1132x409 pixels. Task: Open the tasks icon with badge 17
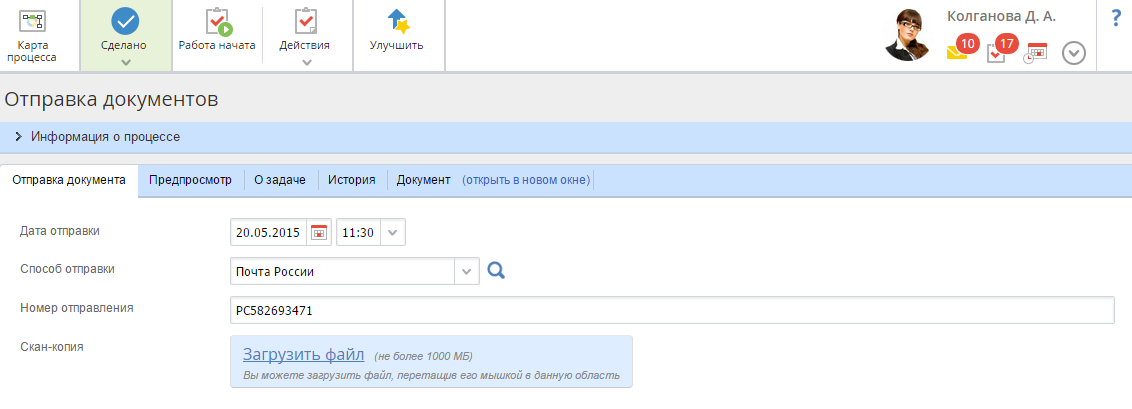pyautogui.click(x=998, y=52)
